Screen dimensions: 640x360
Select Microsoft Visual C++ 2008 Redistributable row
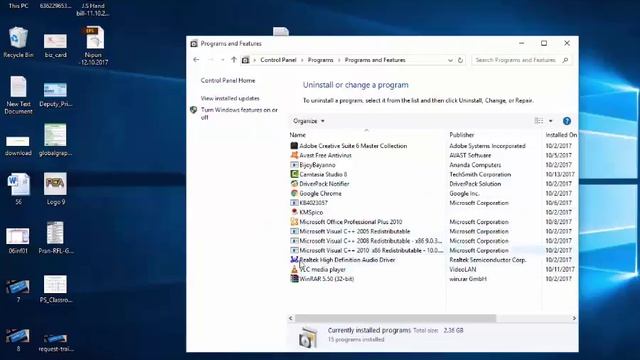pyautogui.click(x=433, y=241)
